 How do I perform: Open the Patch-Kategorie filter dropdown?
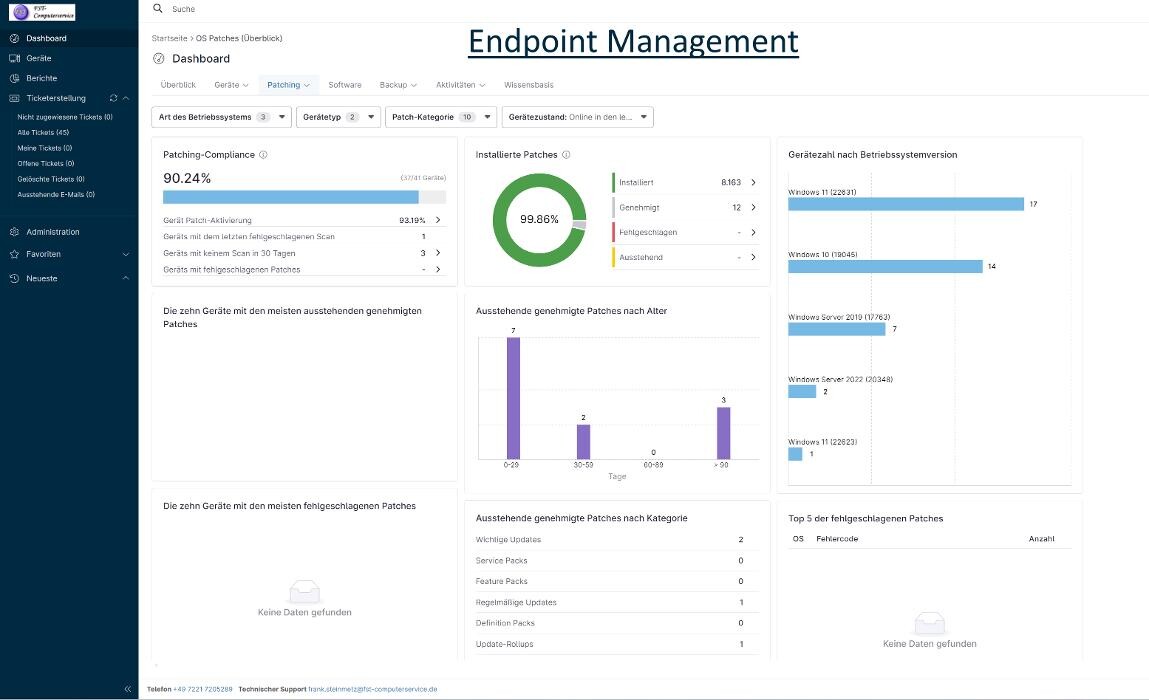(440, 117)
